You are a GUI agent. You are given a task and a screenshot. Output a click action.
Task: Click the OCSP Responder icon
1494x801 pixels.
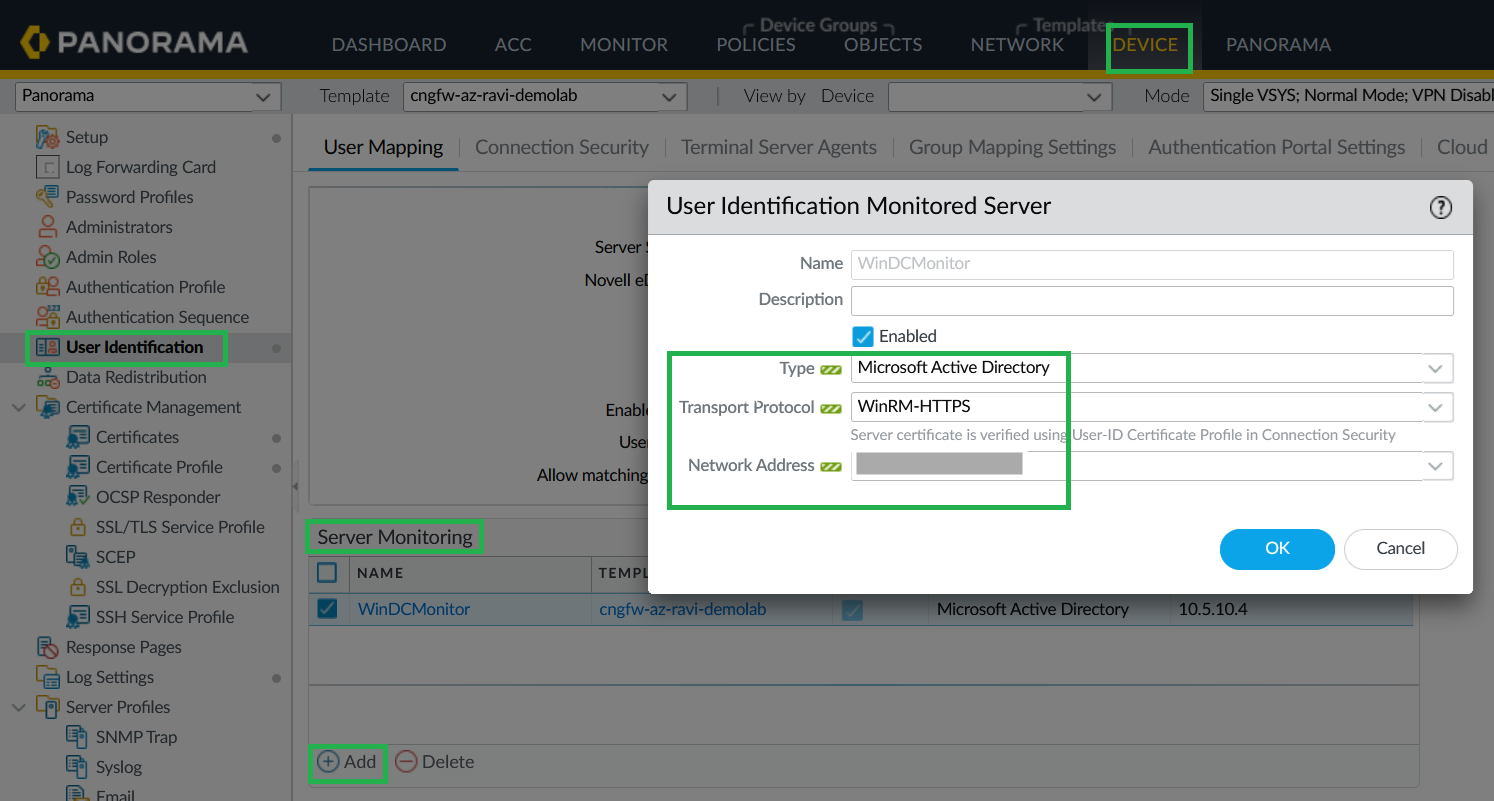[77, 497]
